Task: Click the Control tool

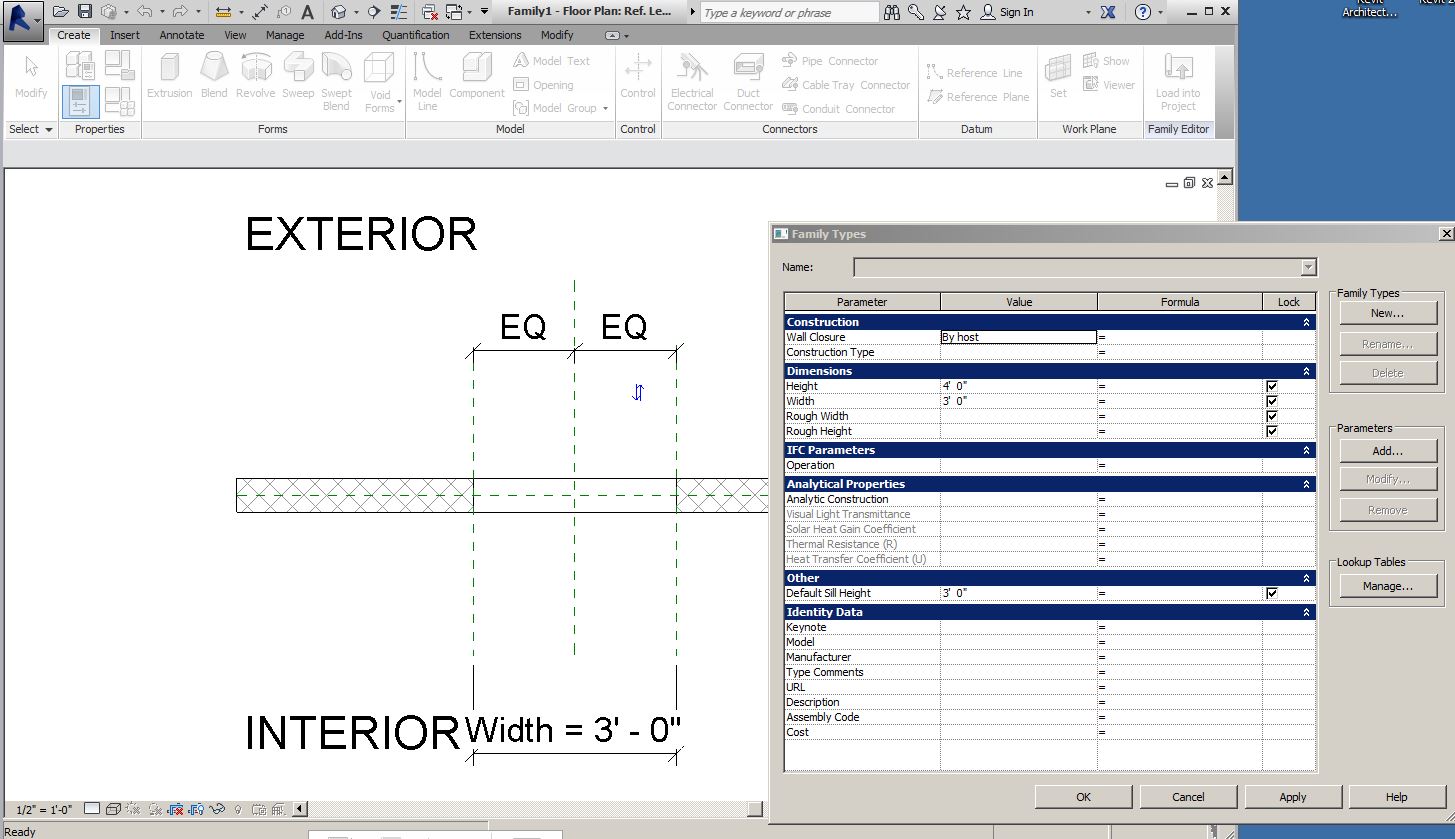Action: click(x=638, y=76)
